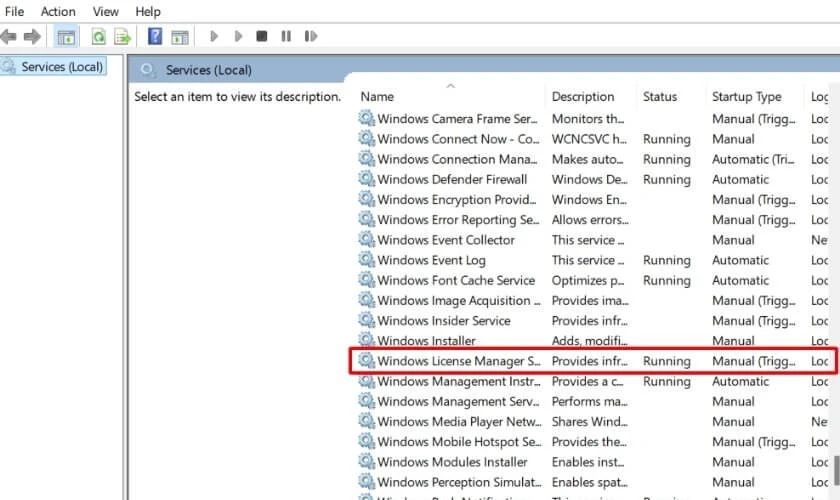Image resolution: width=840 pixels, height=500 pixels.
Task: Select the Windows Installer service name
Action: tap(426, 341)
